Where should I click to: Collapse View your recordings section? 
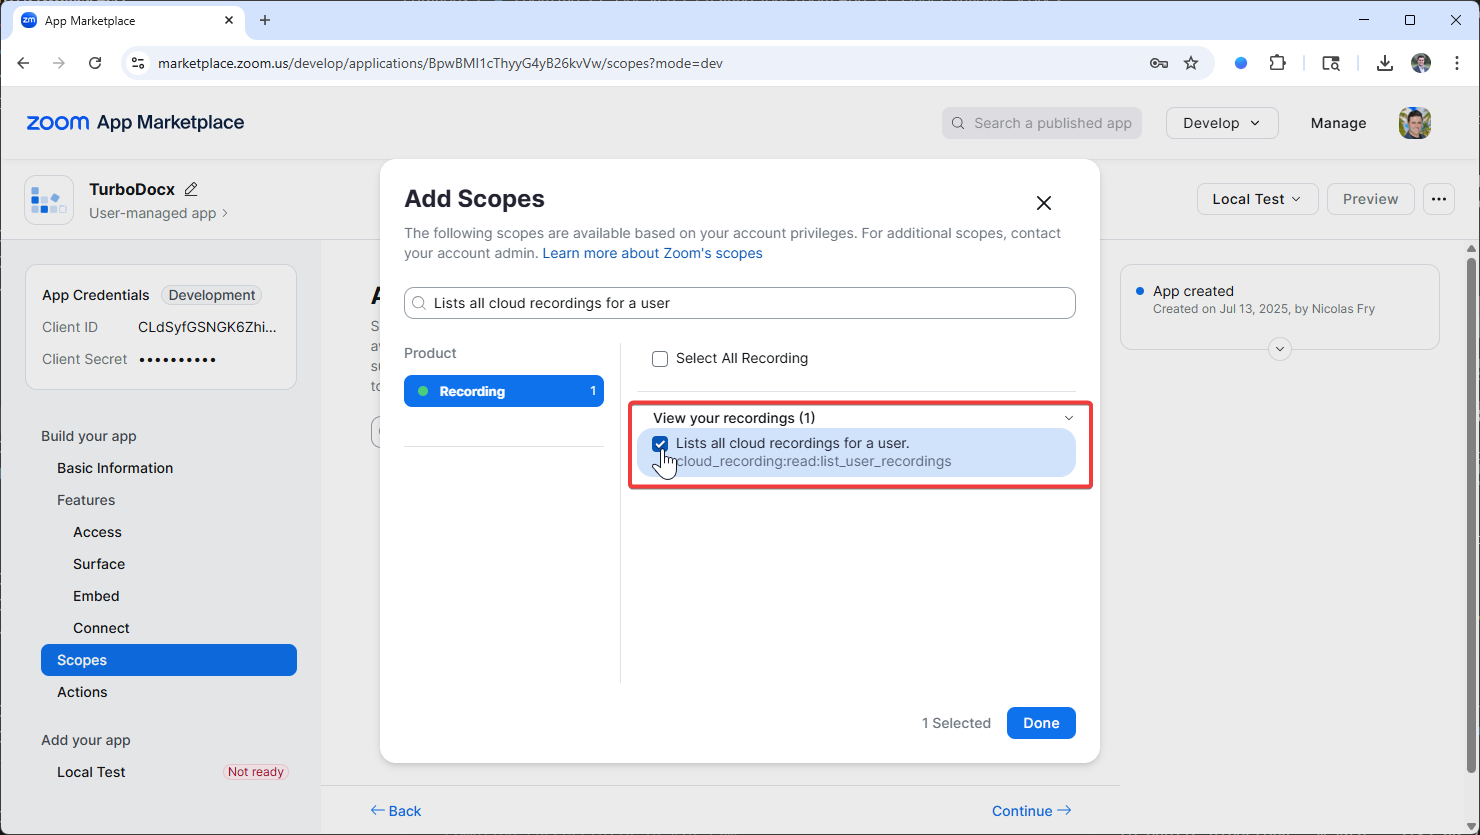coord(1069,418)
